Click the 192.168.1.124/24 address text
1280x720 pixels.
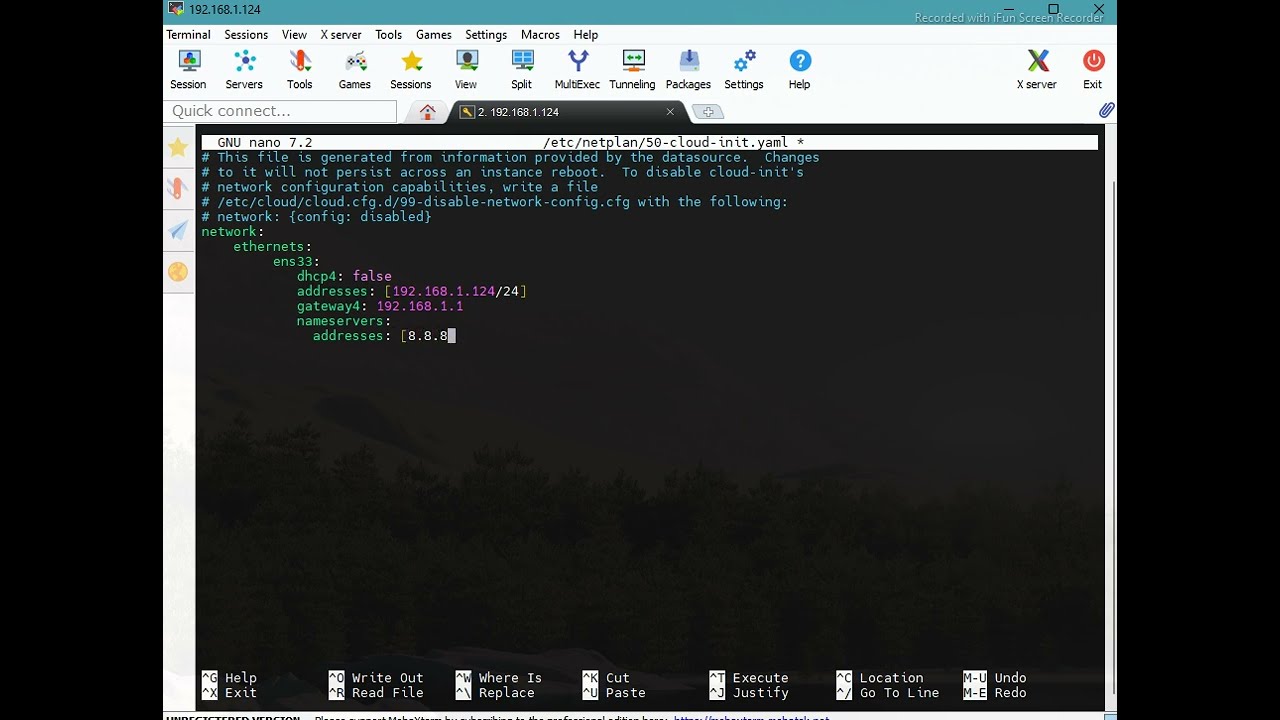(455, 291)
